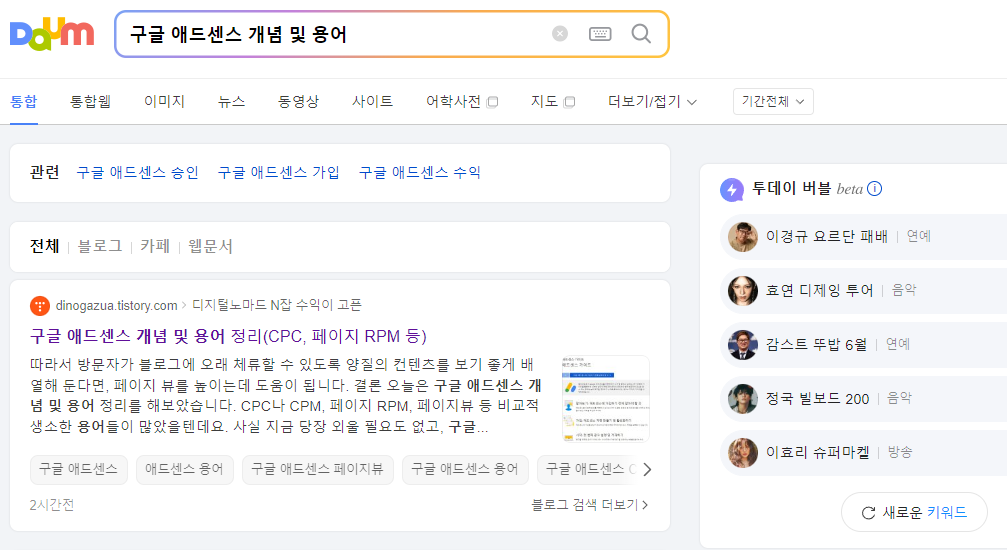Click the new-window icon beside 어학사전

[493, 102]
